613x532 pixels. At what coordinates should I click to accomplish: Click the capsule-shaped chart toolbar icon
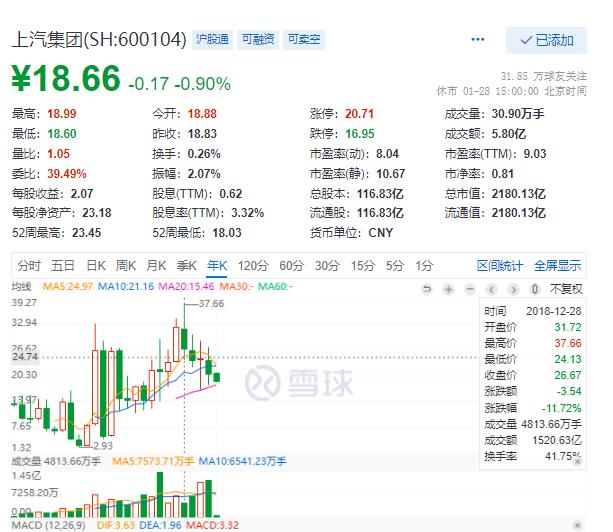click(x=534, y=289)
